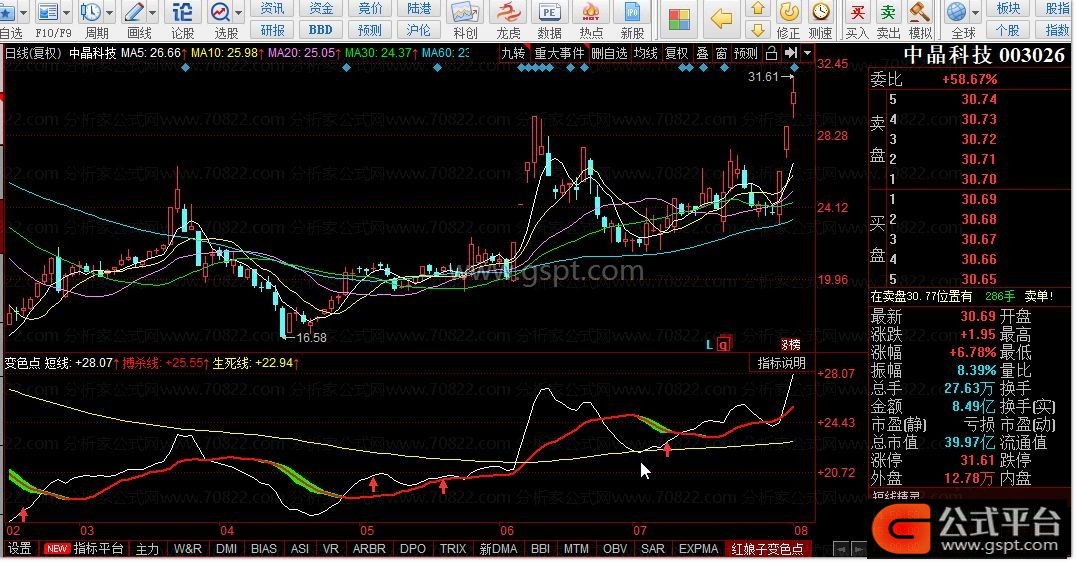This screenshot has width=1077, height=562.
Task: Click the 个股 button
Action: click(x=1008, y=30)
